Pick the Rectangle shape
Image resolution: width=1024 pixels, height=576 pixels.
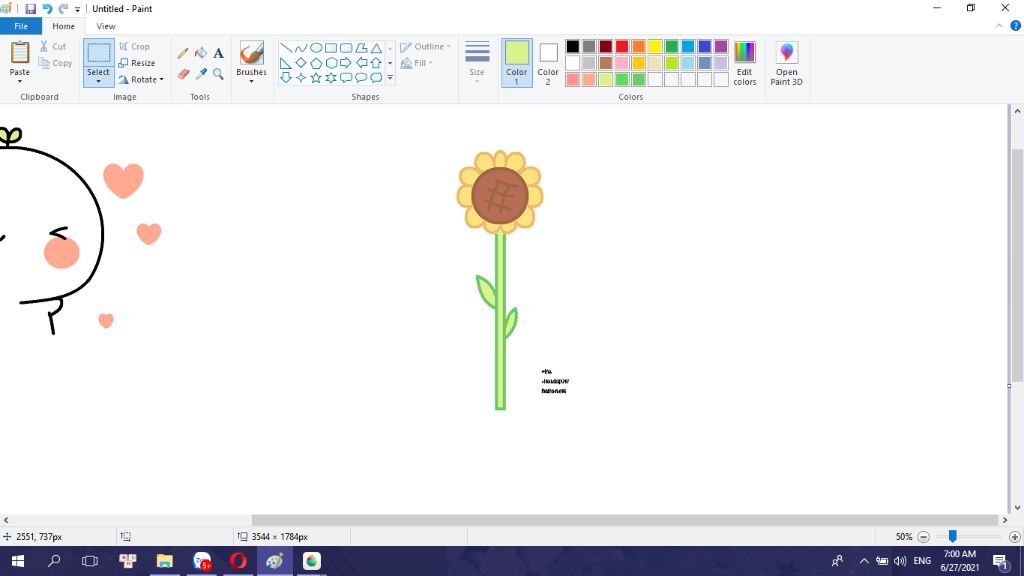331,48
